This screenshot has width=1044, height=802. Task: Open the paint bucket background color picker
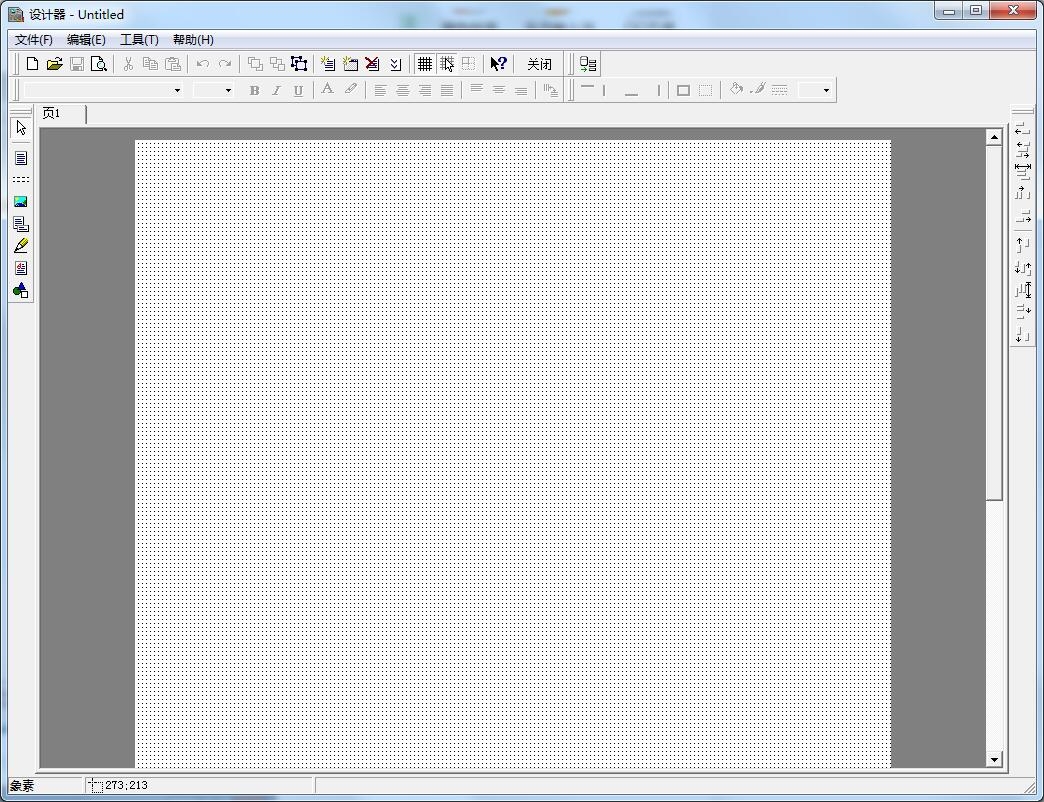(736, 90)
